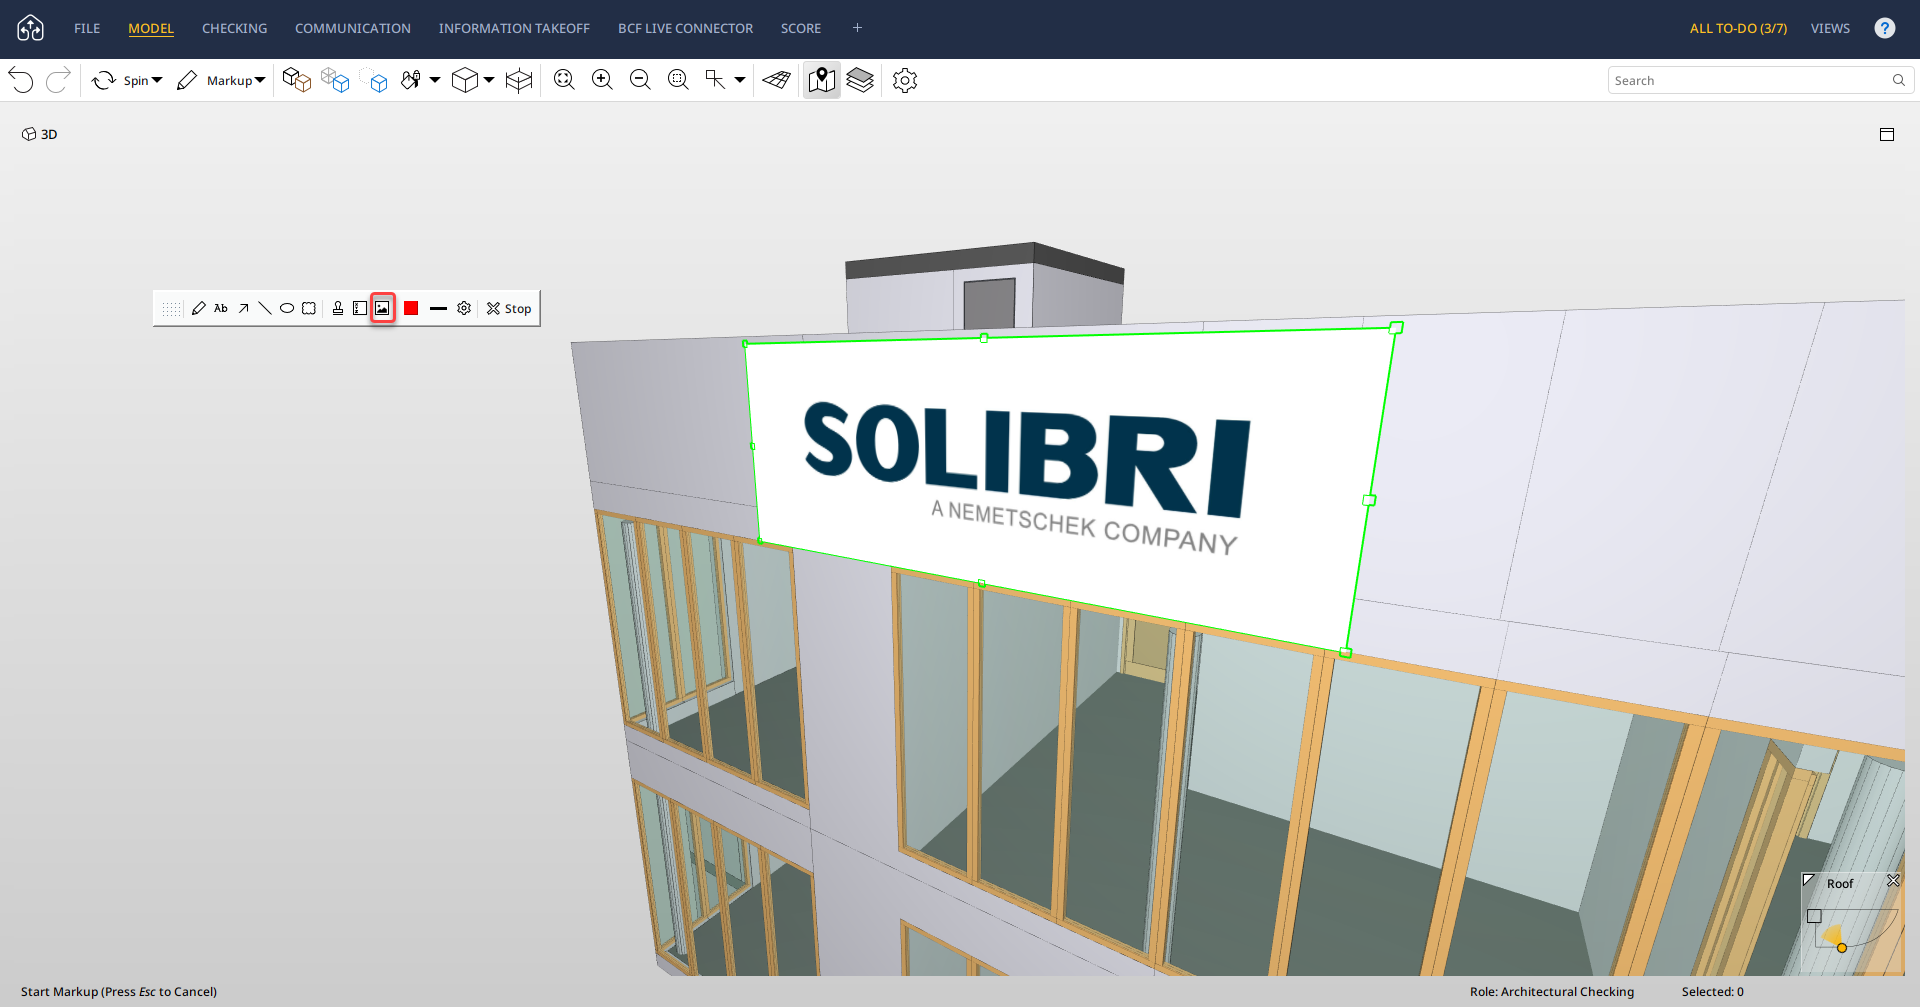Select the checklist-box markup tool
This screenshot has width=1920, height=1007.
coord(360,308)
